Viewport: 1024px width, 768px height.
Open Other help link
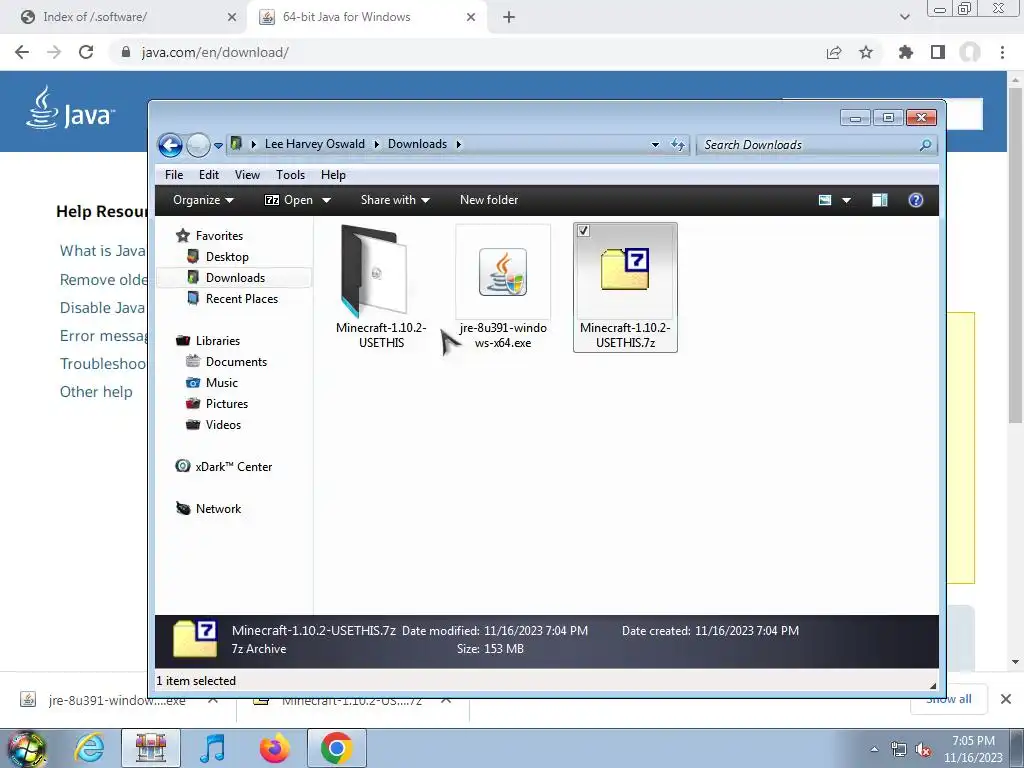pyautogui.click(x=96, y=392)
